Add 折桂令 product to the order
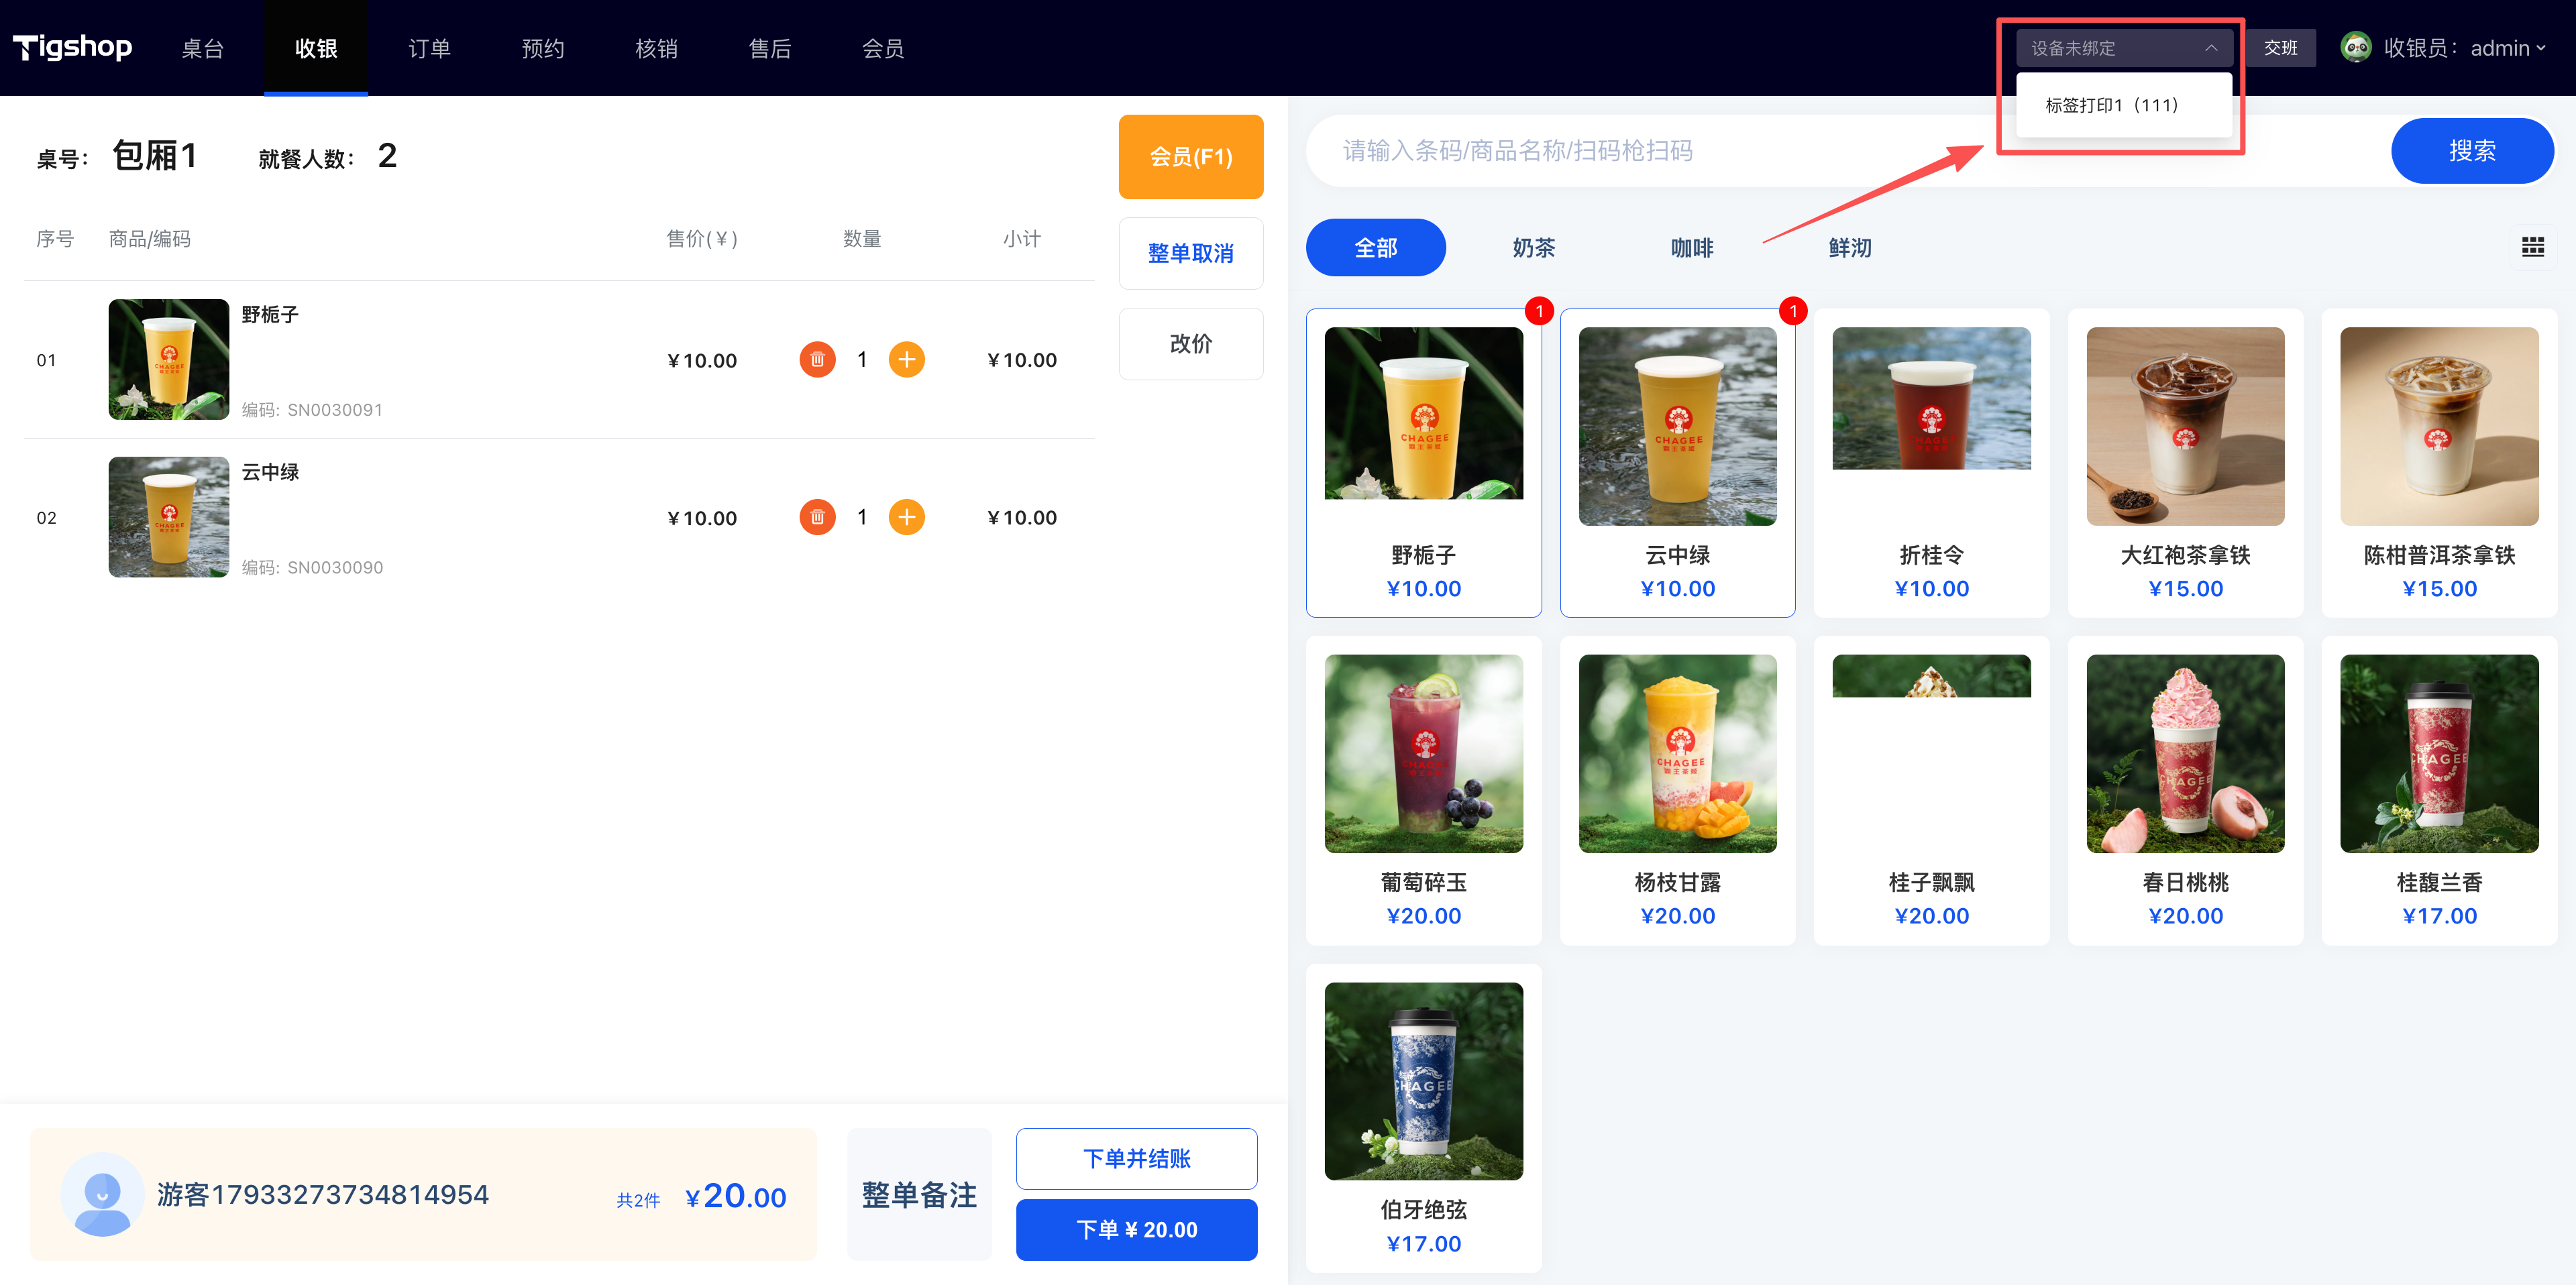 pyautogui.click(x=1931, y=463)
